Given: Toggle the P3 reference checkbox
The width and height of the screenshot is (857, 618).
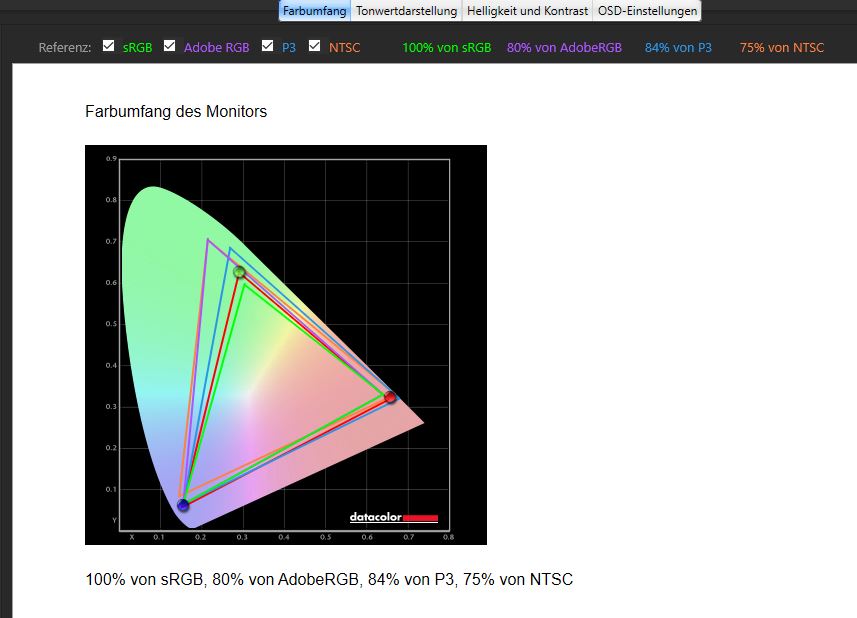Looking at the screenshot, I should (x=267, y=46).
